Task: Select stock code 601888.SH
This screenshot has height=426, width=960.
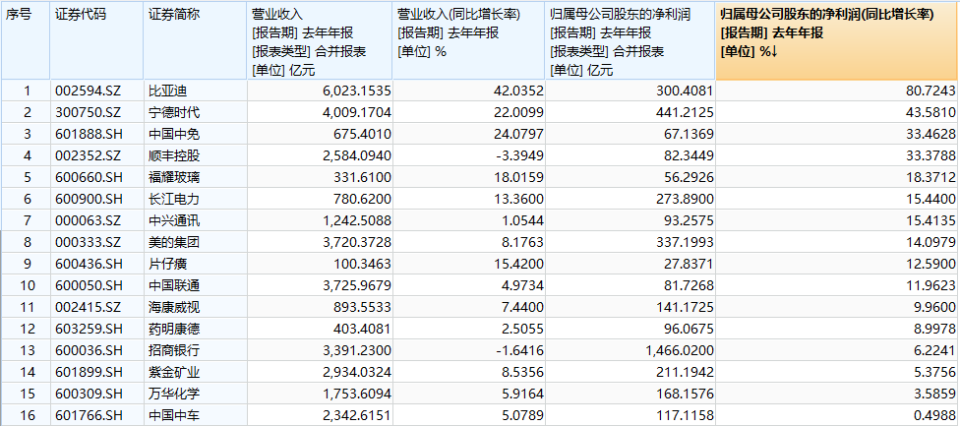Action: [89, 135]
